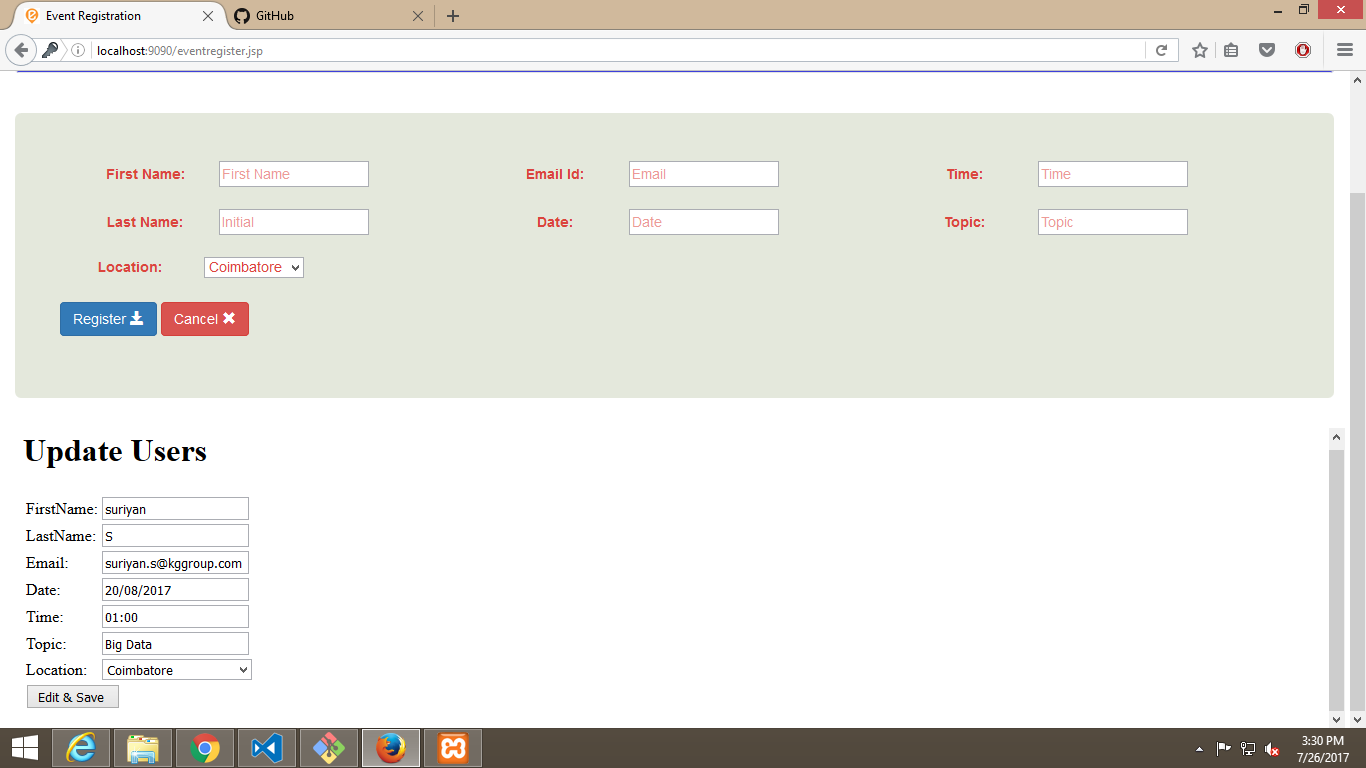Click the Initial last name field

pos(294,222)
